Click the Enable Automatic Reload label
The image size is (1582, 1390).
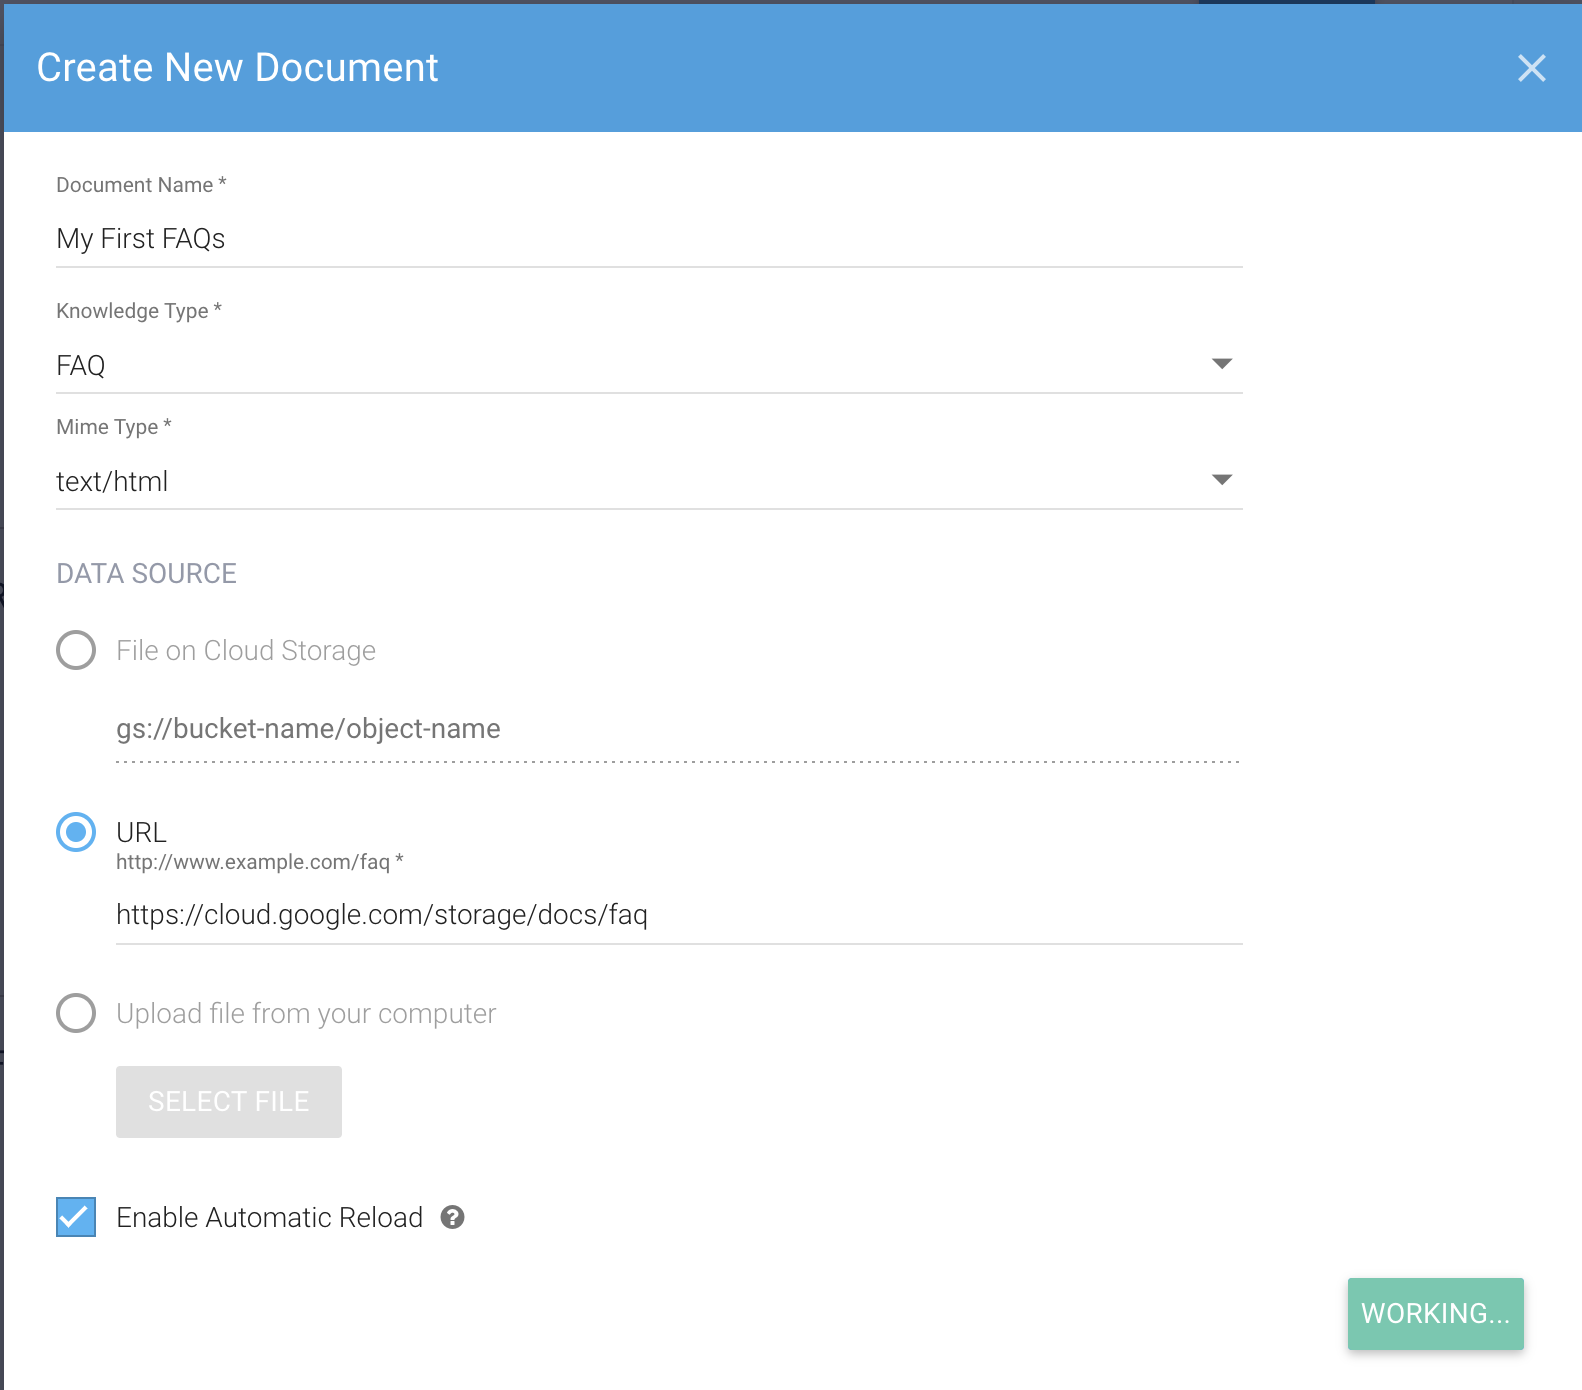coord(269,1217)
